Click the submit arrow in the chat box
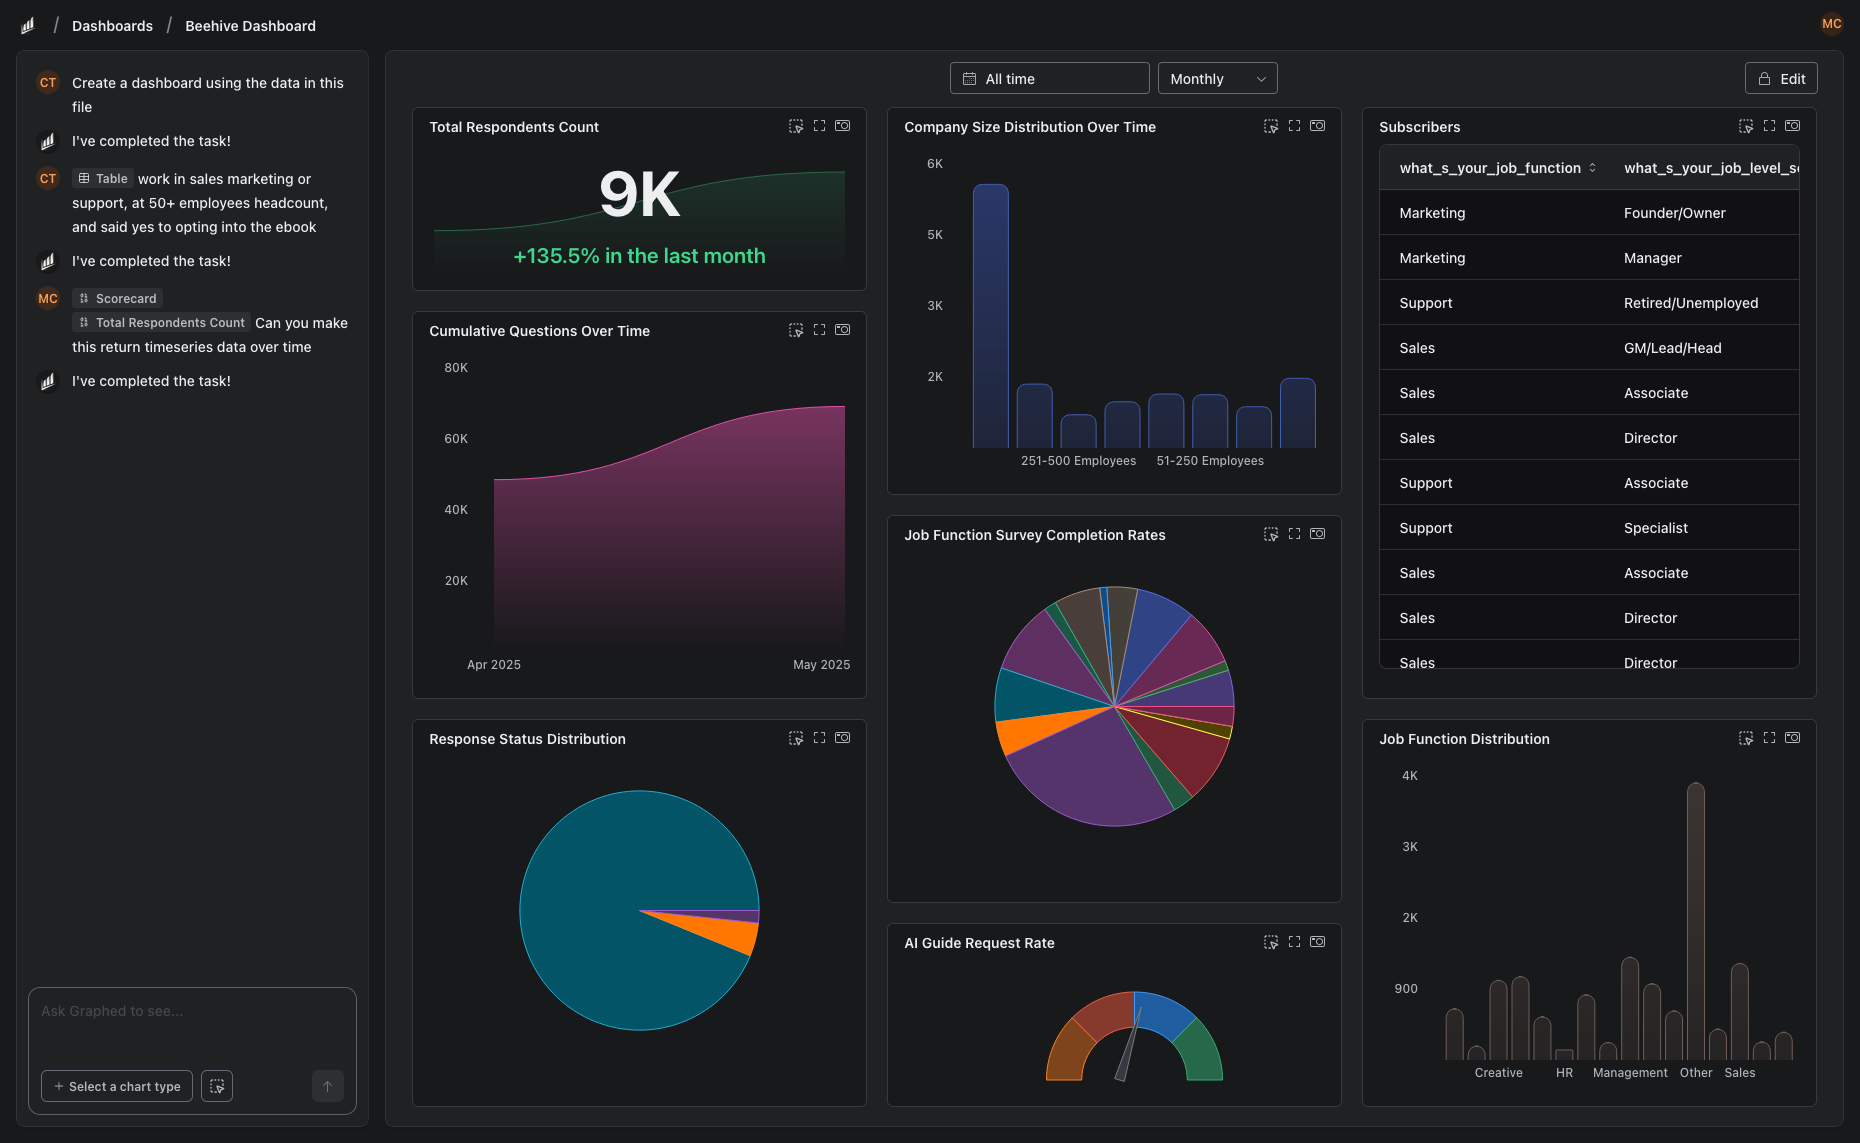This screenshot has width=1860, height=1143. coord(327,1086)
